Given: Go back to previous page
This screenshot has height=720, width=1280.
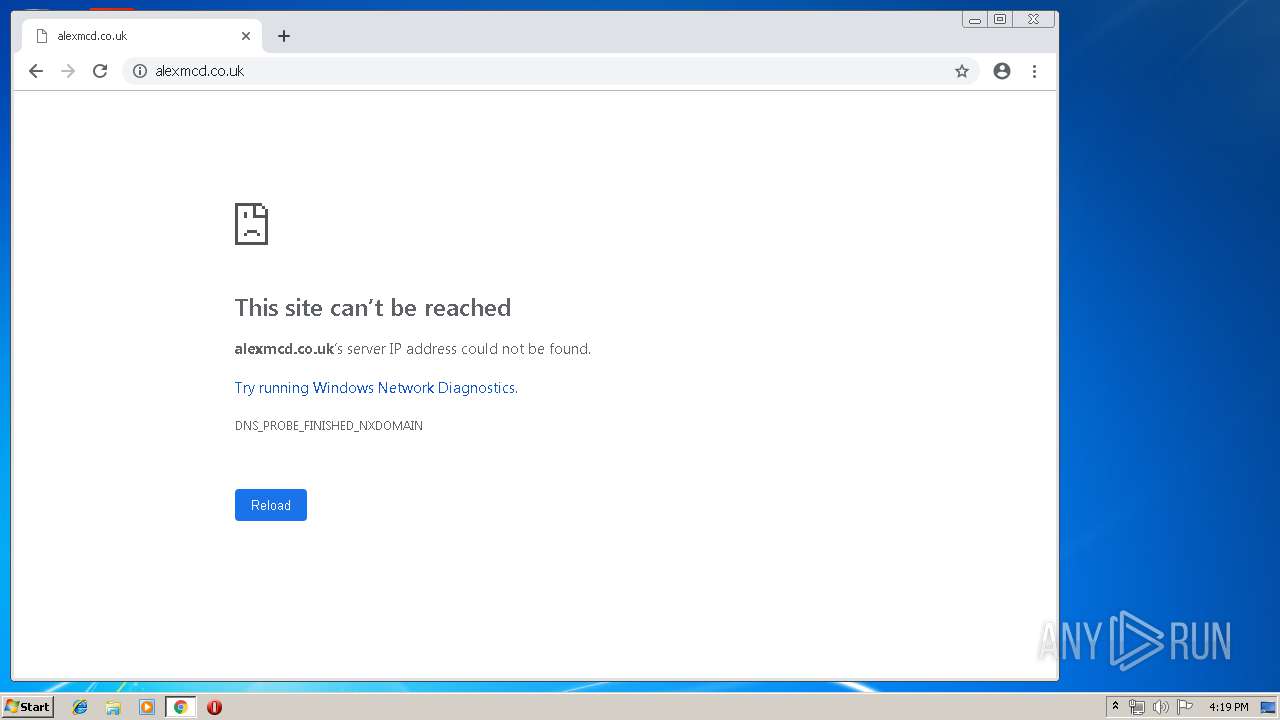Looking at the screenshot, I should [x=36, y=71].
